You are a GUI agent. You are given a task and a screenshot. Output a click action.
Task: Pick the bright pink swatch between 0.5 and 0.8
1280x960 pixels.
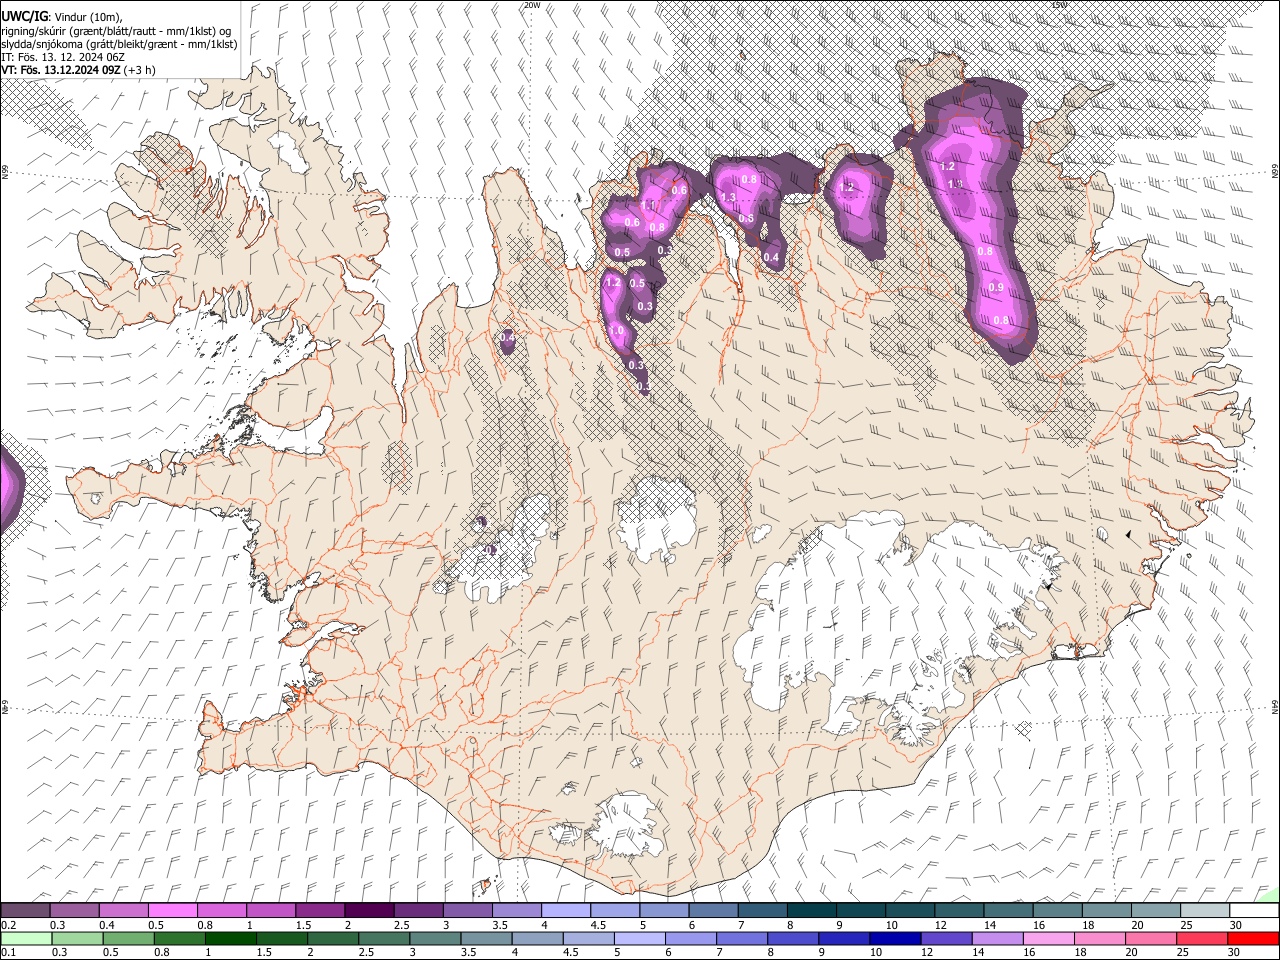pos(172,910)
